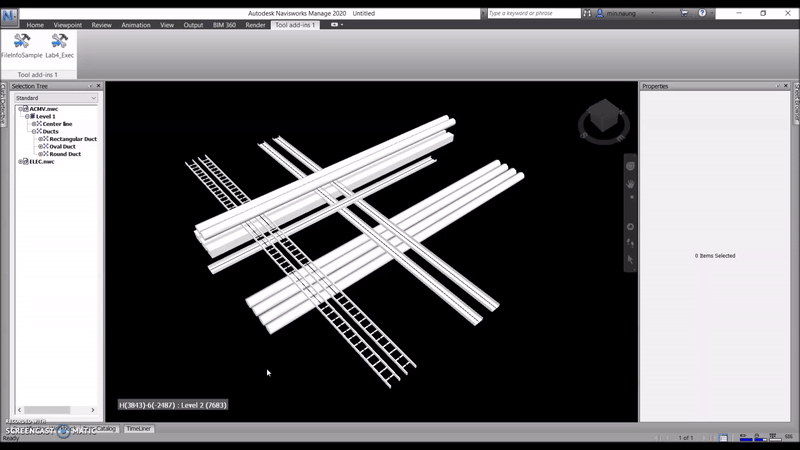Expand the Rectangular Duct node
Screen dimensions: 800x450
click(39, 139)
